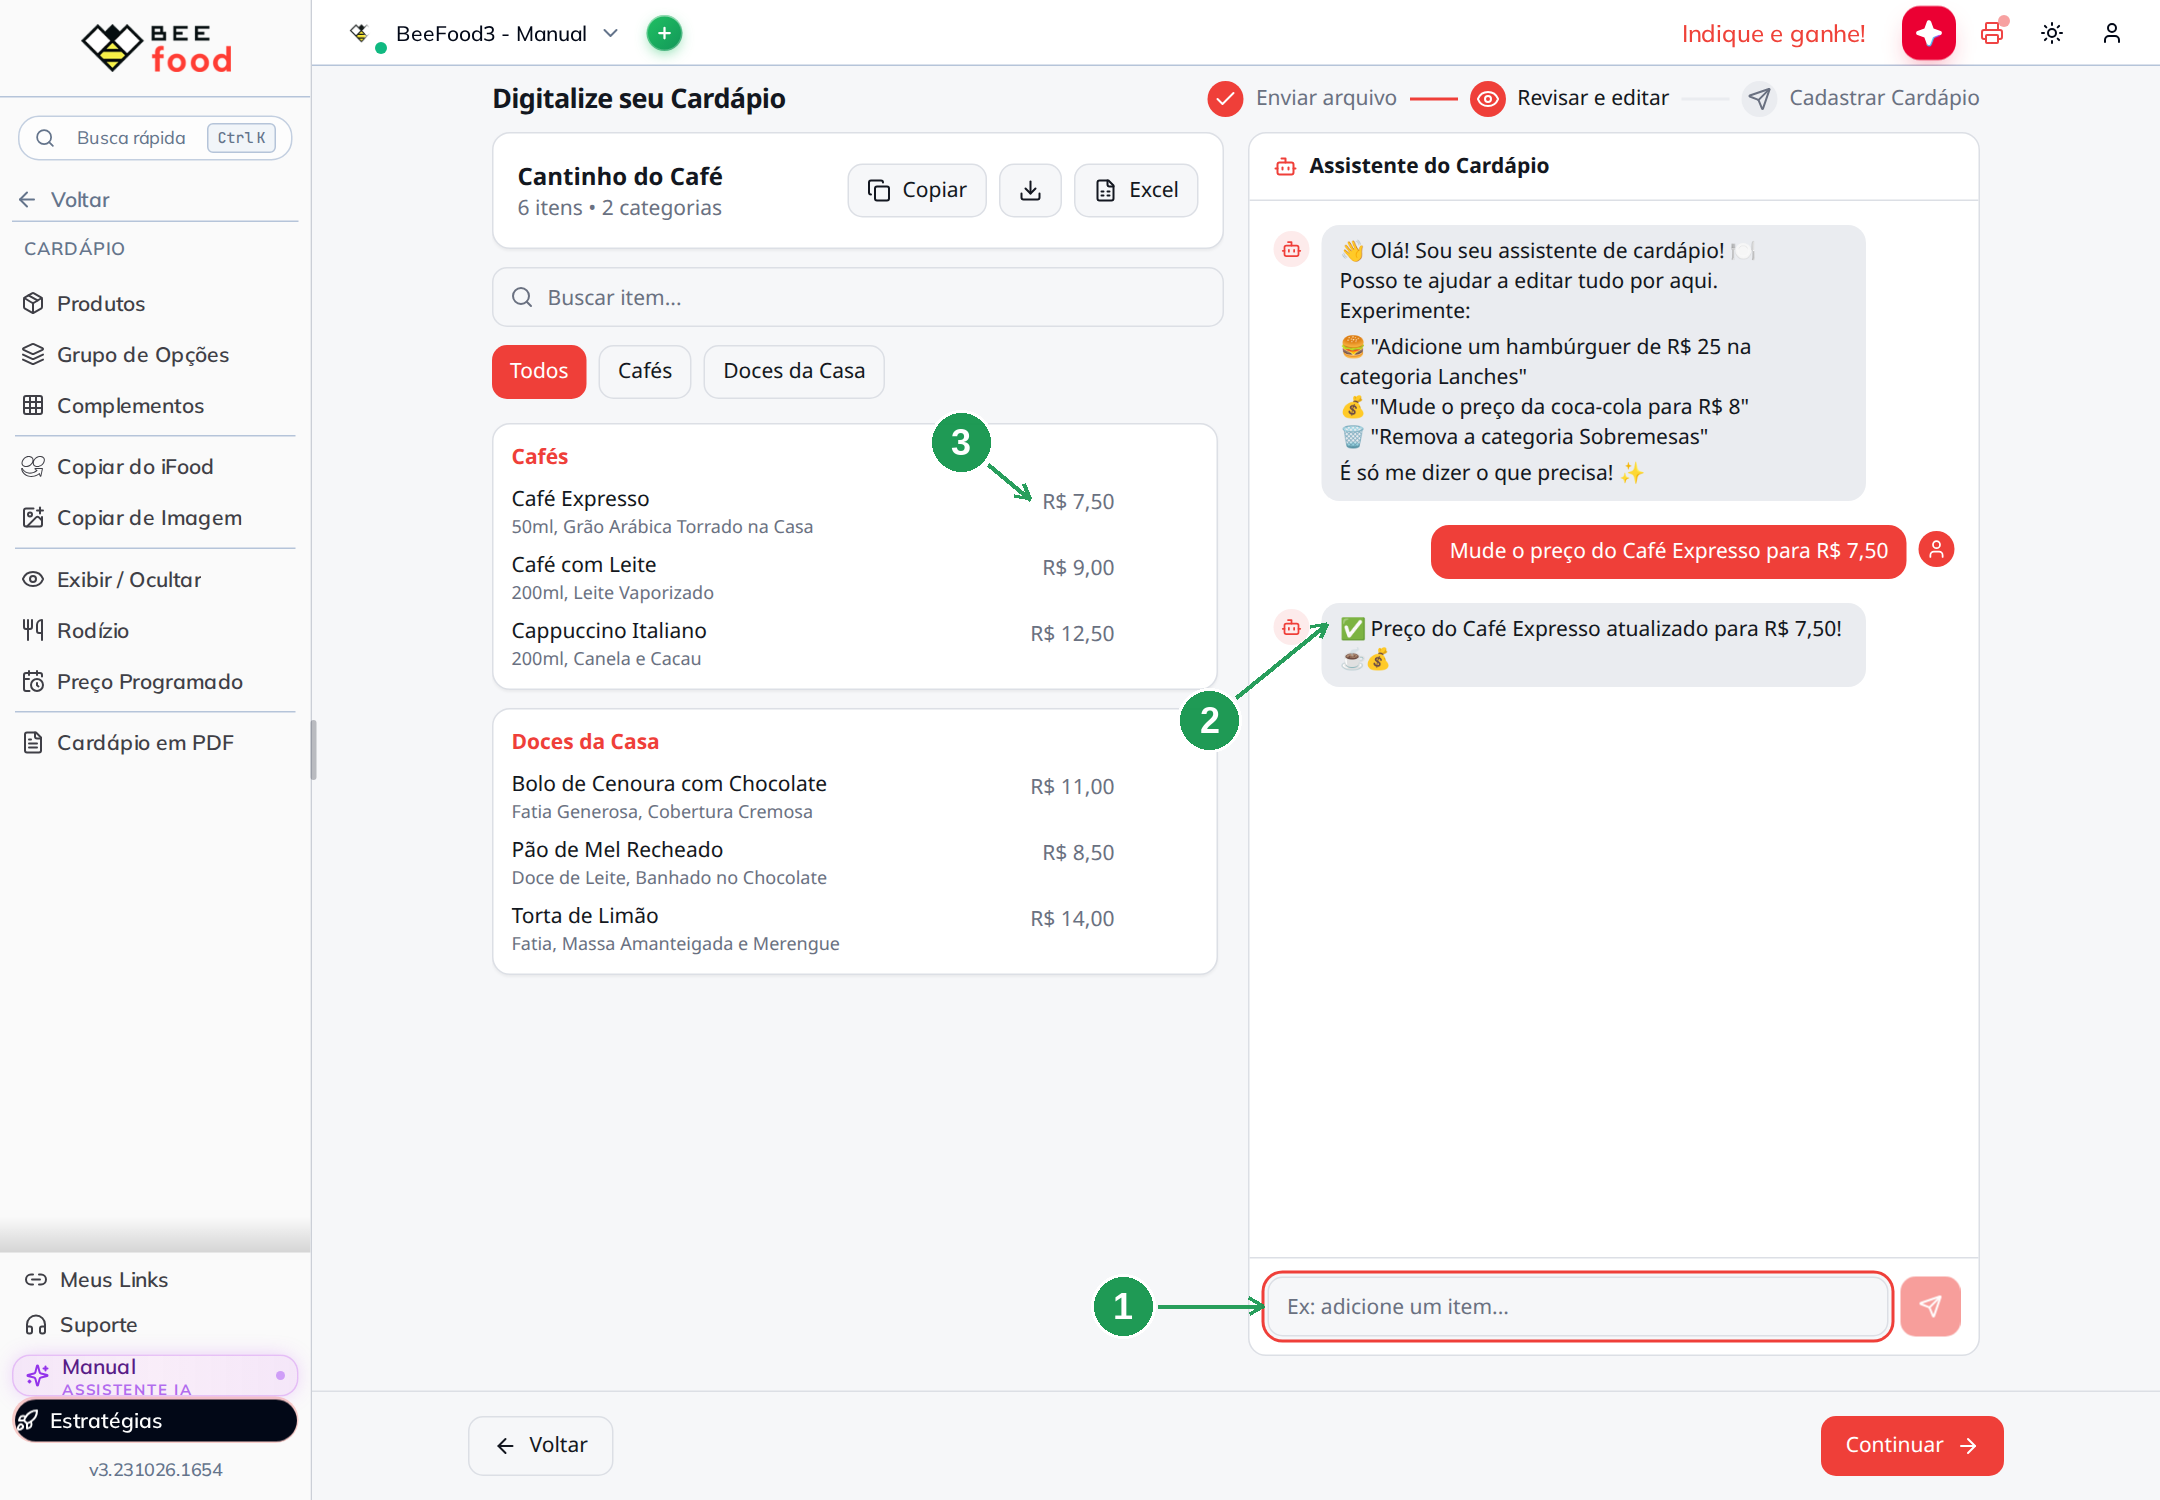The image size is (2160, 1500).
Task: Toggle the light theme sun icon
Action: (x=2052, y=34)
